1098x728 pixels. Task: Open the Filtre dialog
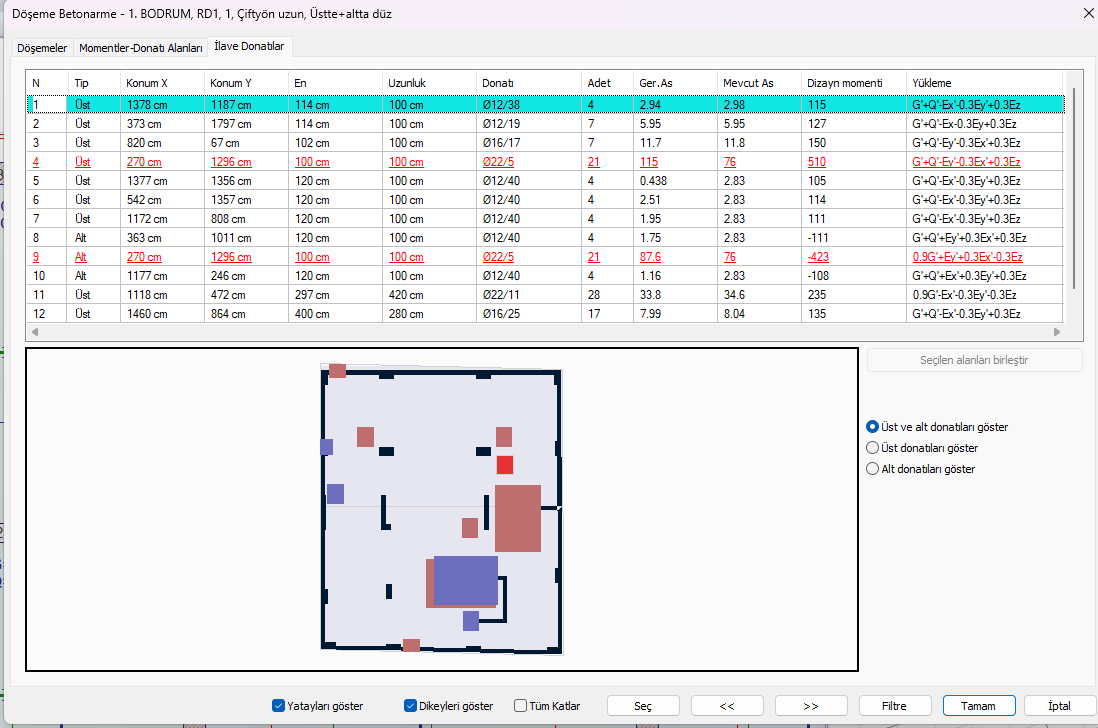pyautogui.click(x=894, y=706)
